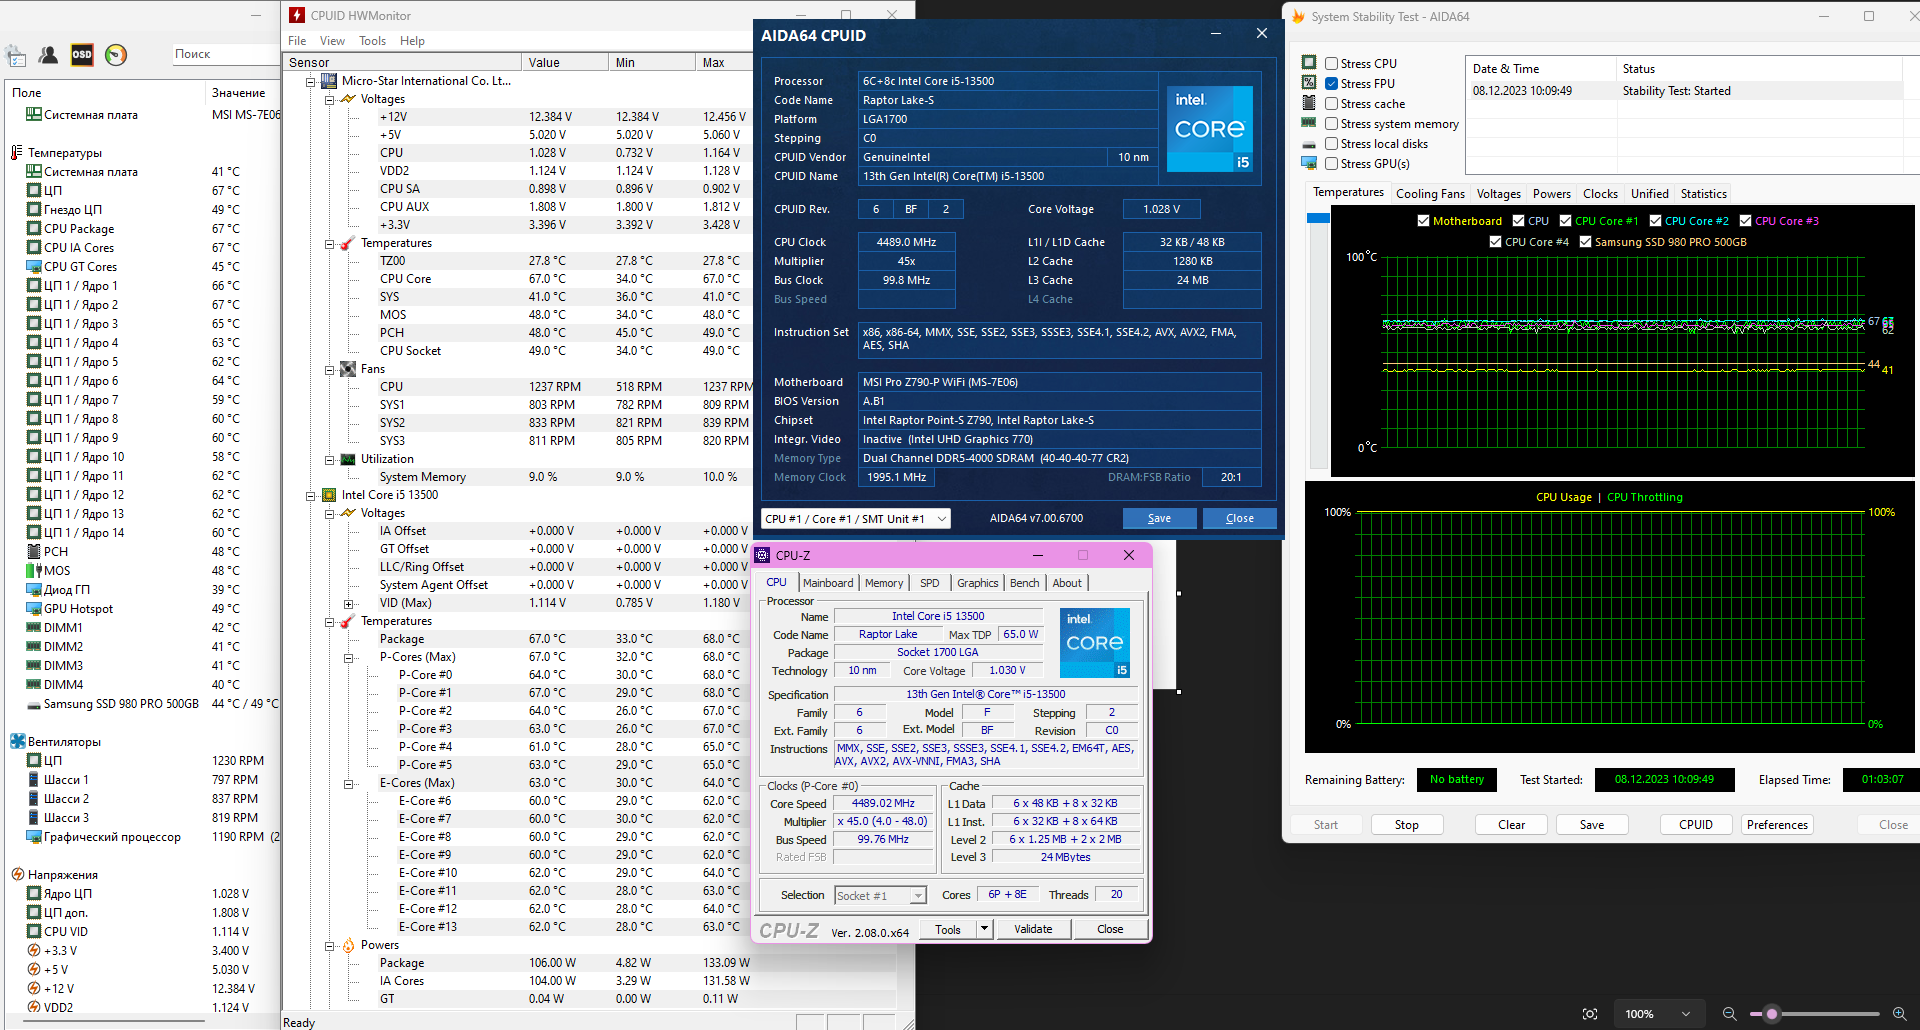Click the Stop button in Stability Test

pos(1406,825)
